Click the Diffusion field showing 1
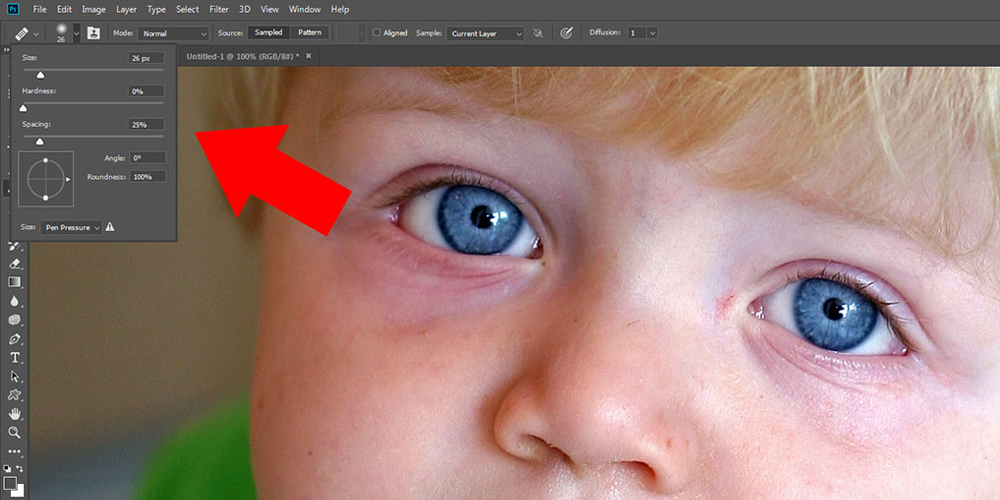The width and height of the screenshot is (1000, 500). coord(637,33)
